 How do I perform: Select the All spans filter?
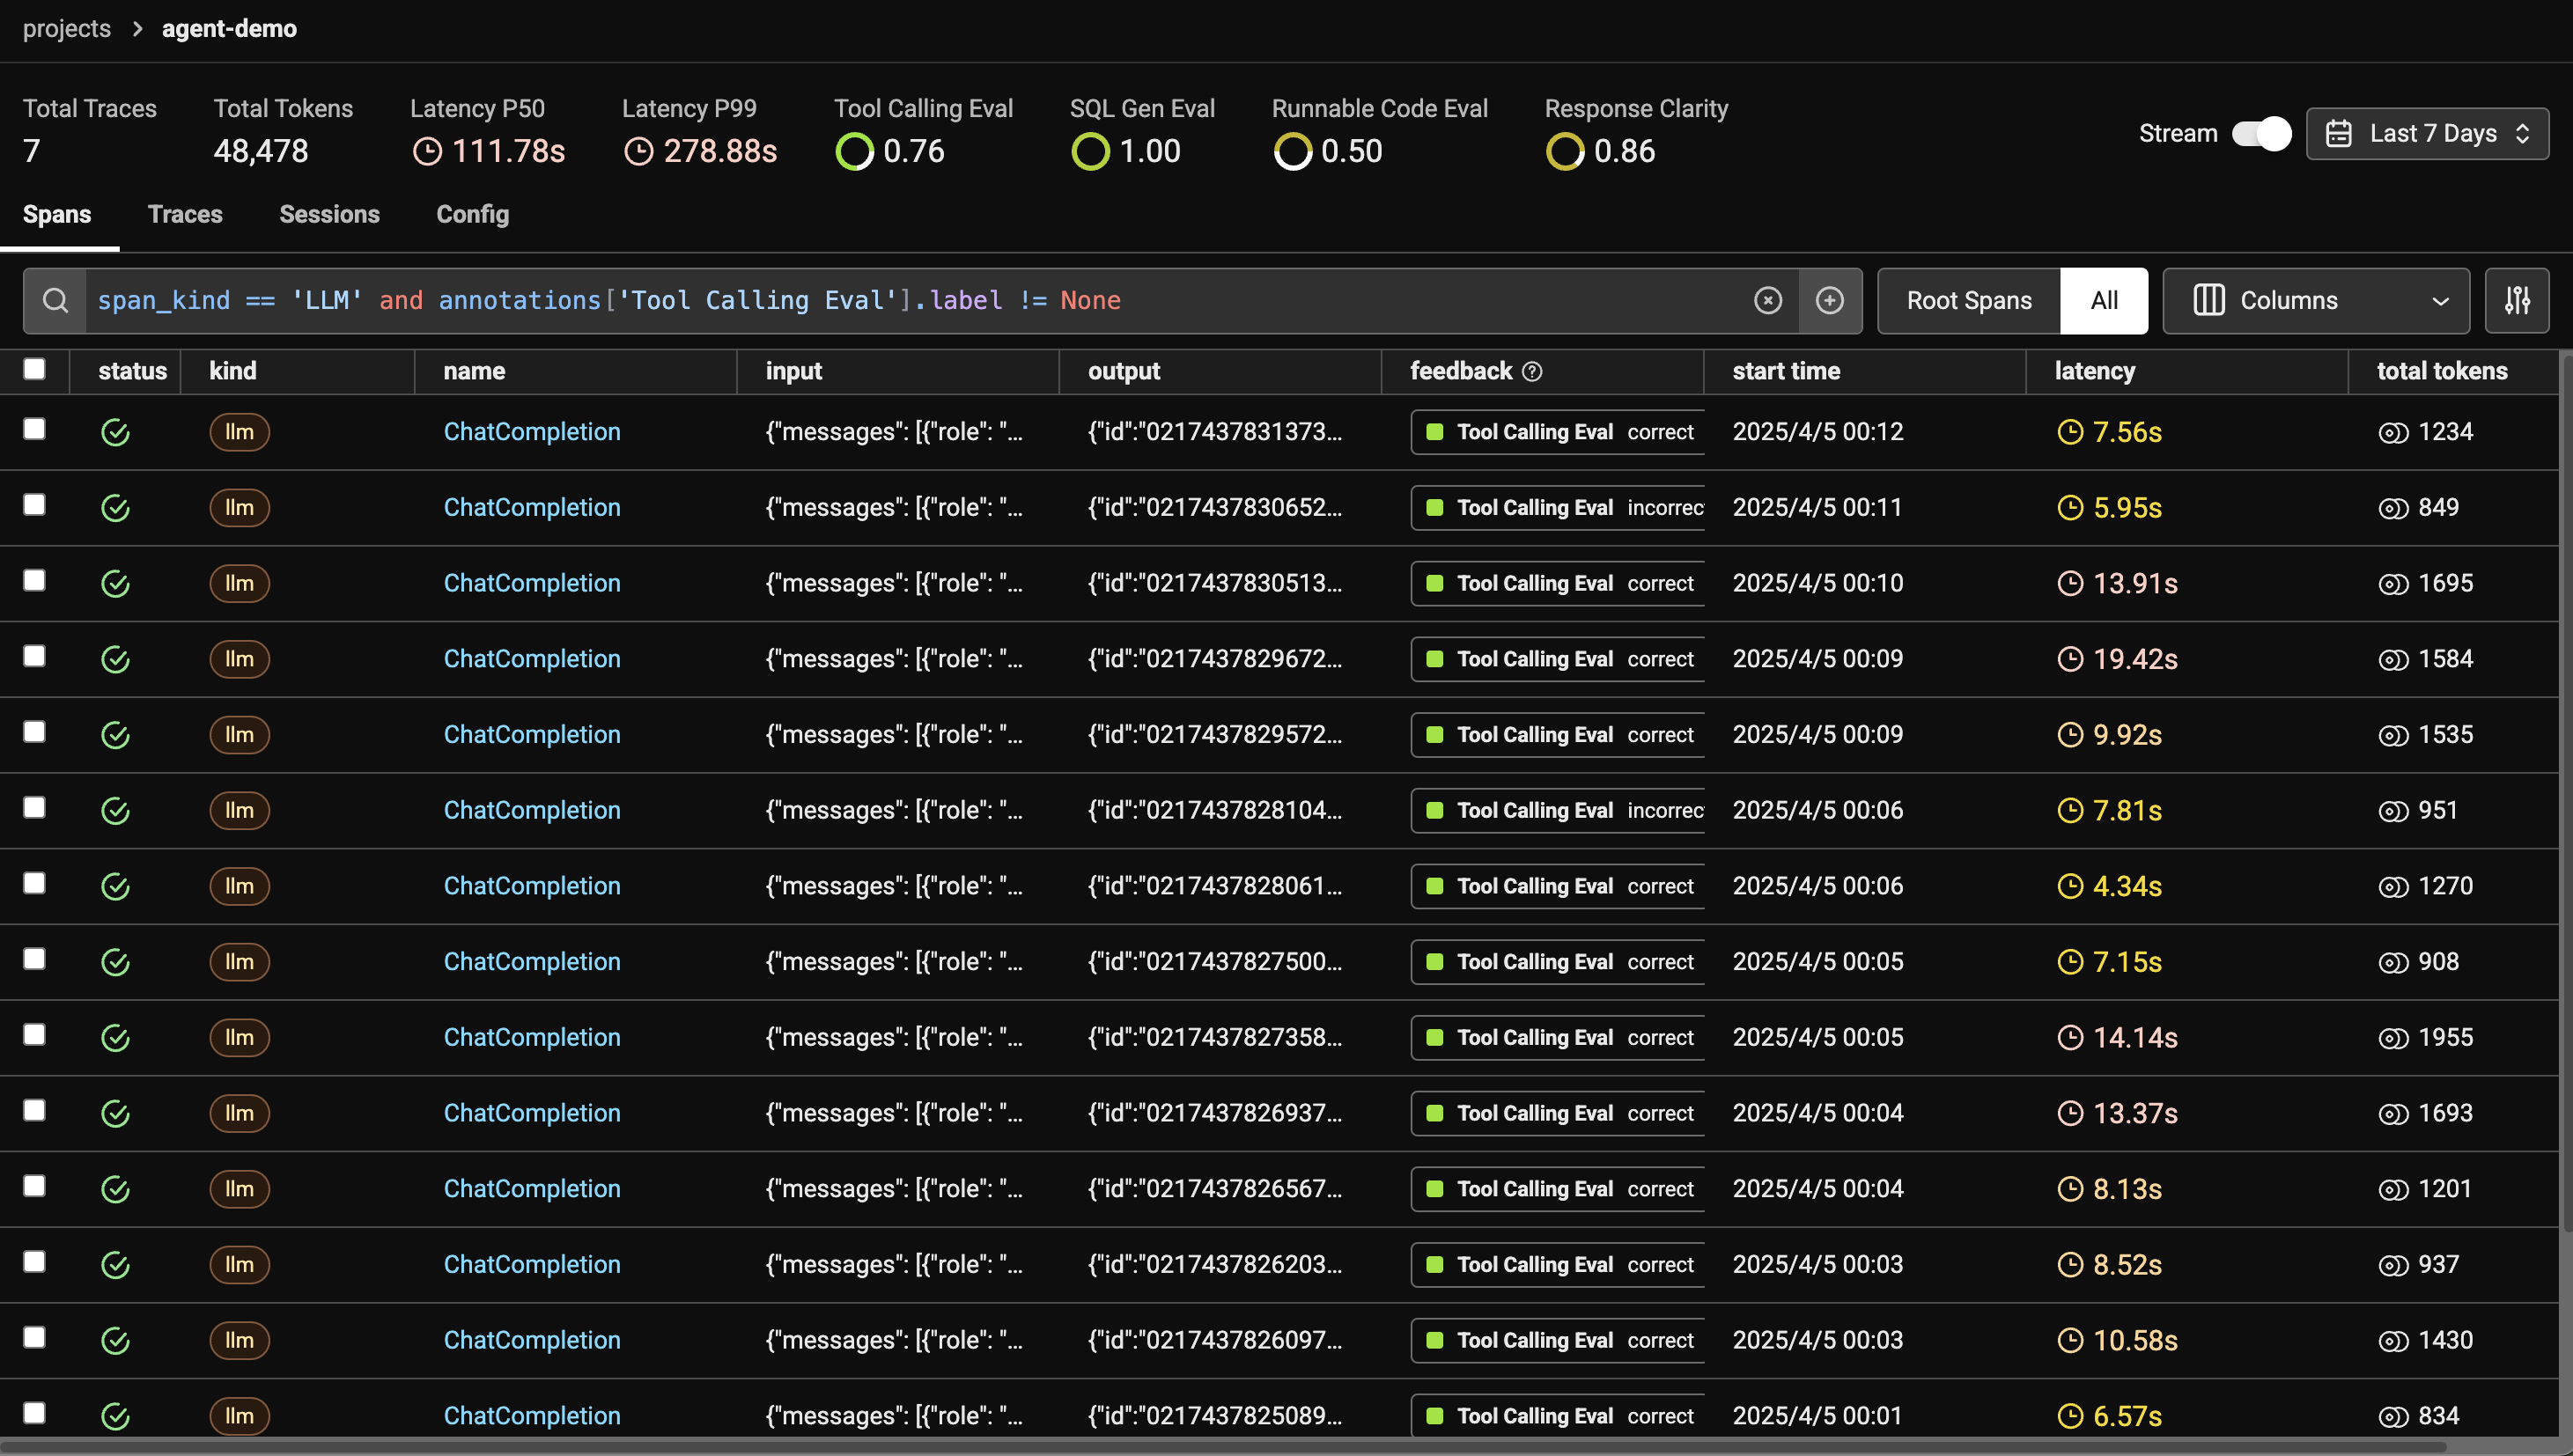(x=2104, y=301)
